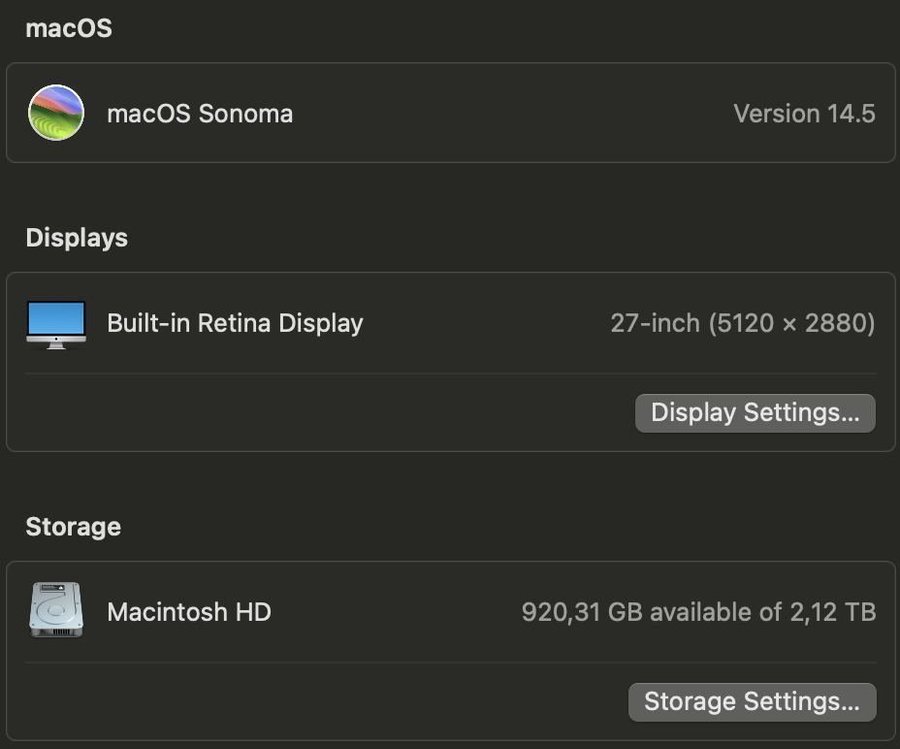
Task: Open Display Settings
Action: click(755, 413)
